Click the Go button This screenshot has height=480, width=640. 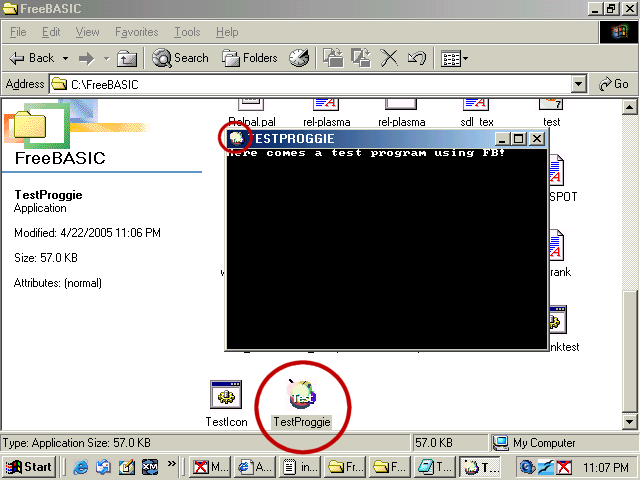614,84
